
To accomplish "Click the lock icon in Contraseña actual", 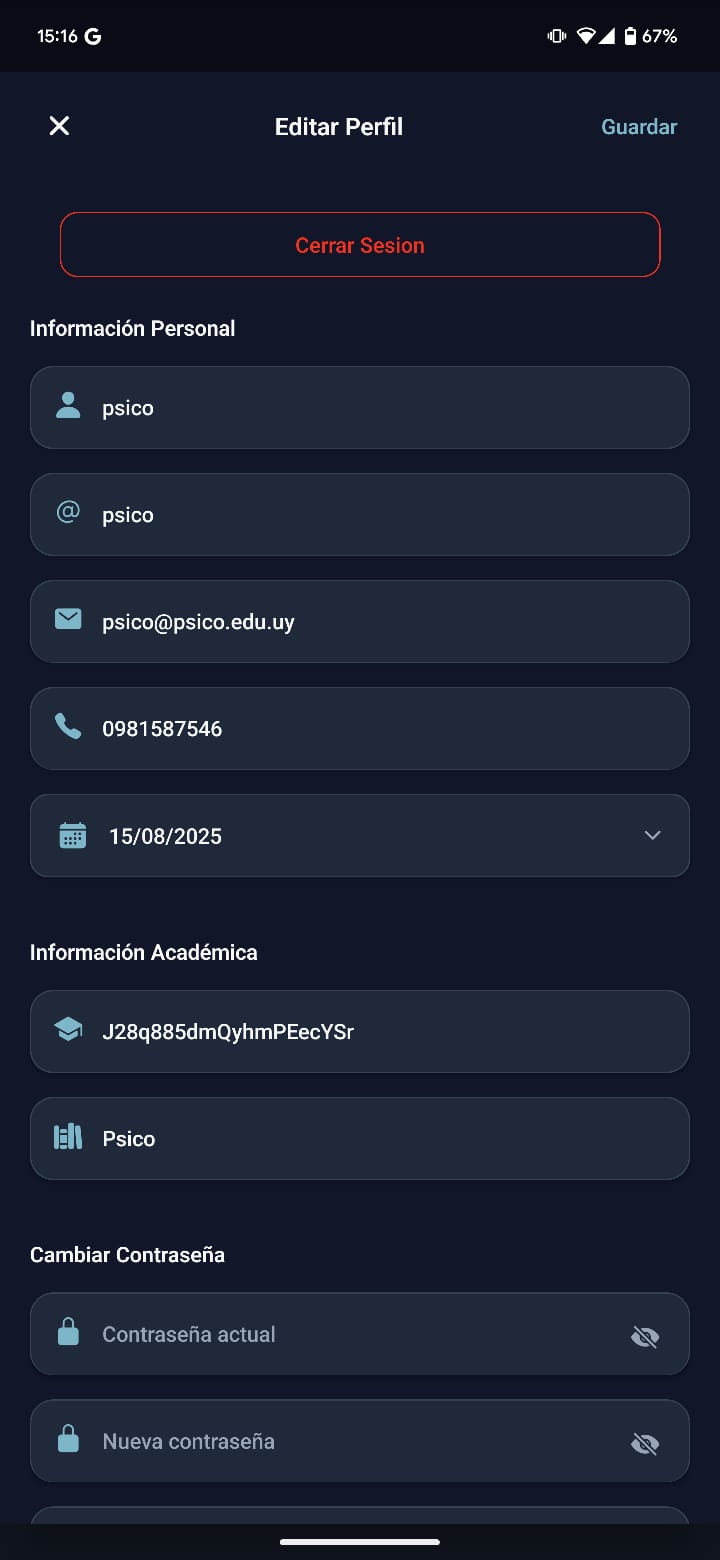I will [x=68, y=1333].
